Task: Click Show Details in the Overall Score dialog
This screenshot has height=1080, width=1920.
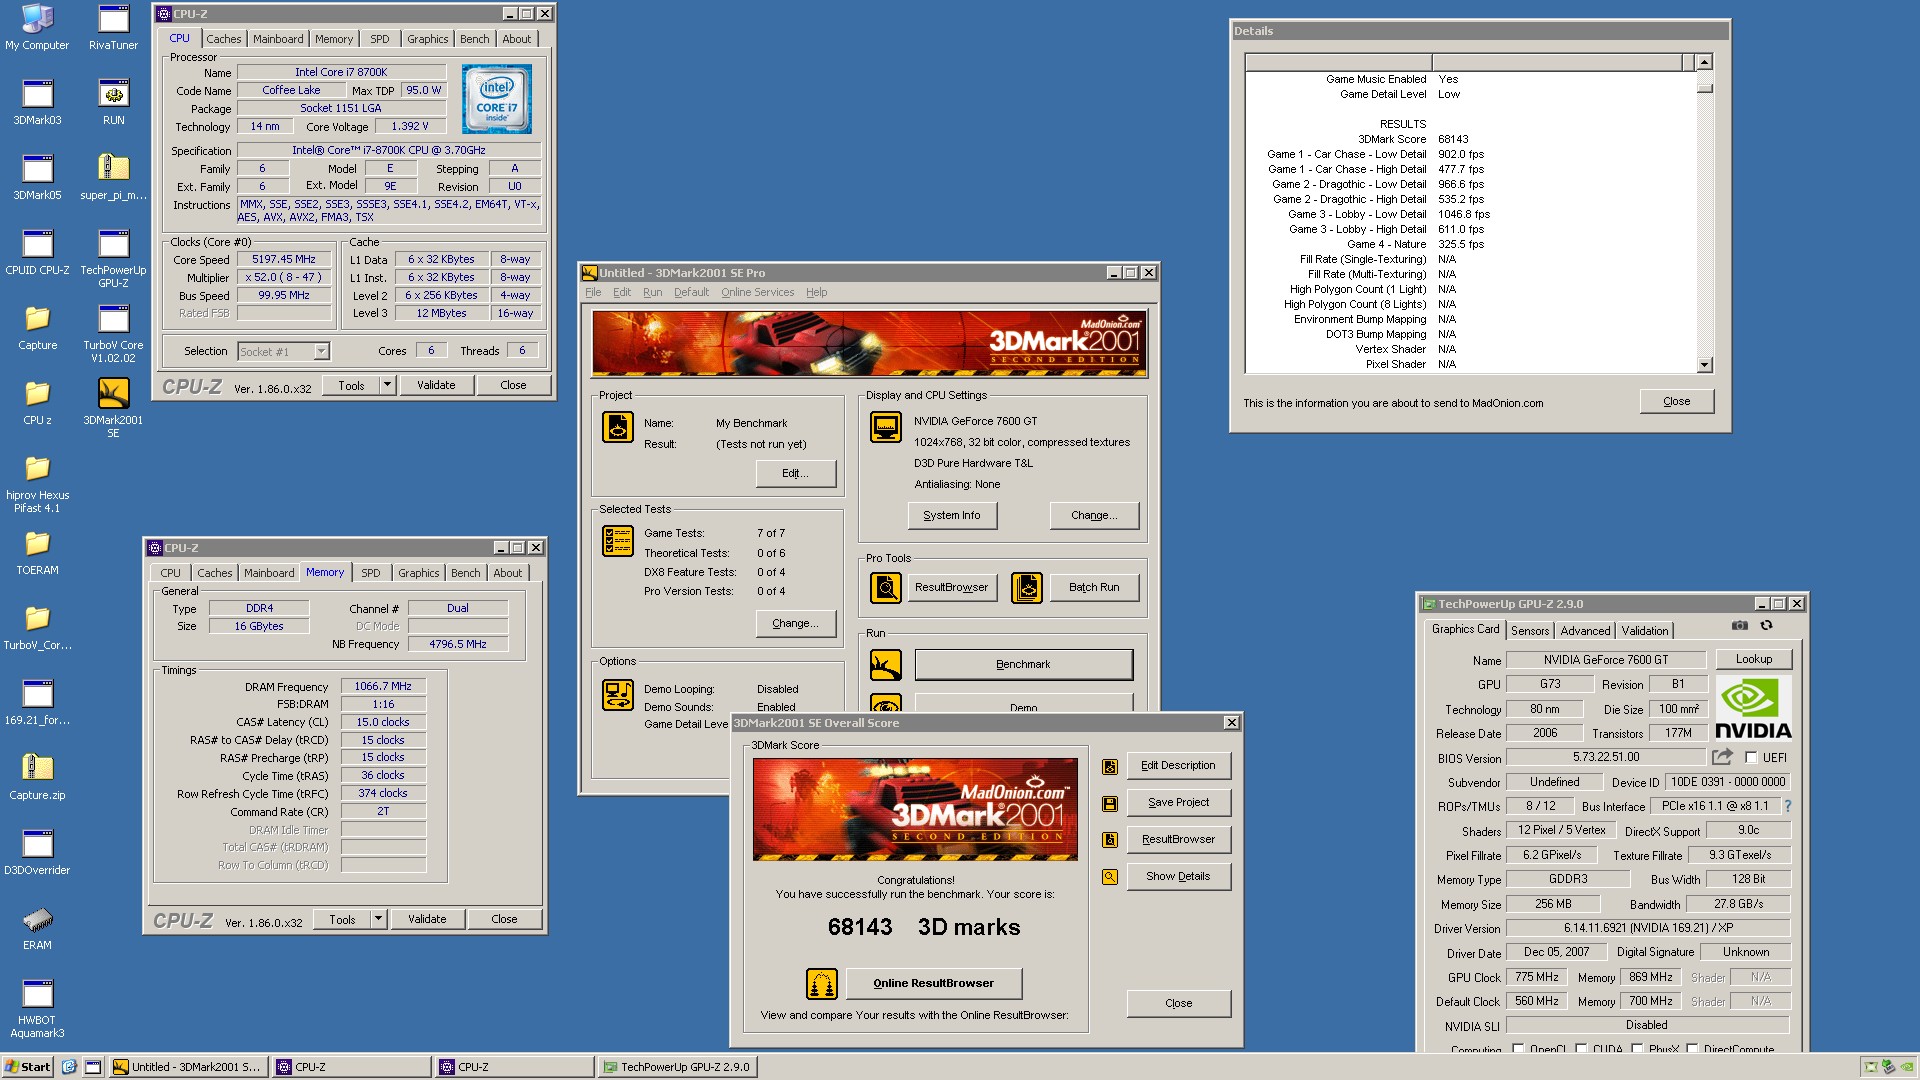Action: point(1178,877)
